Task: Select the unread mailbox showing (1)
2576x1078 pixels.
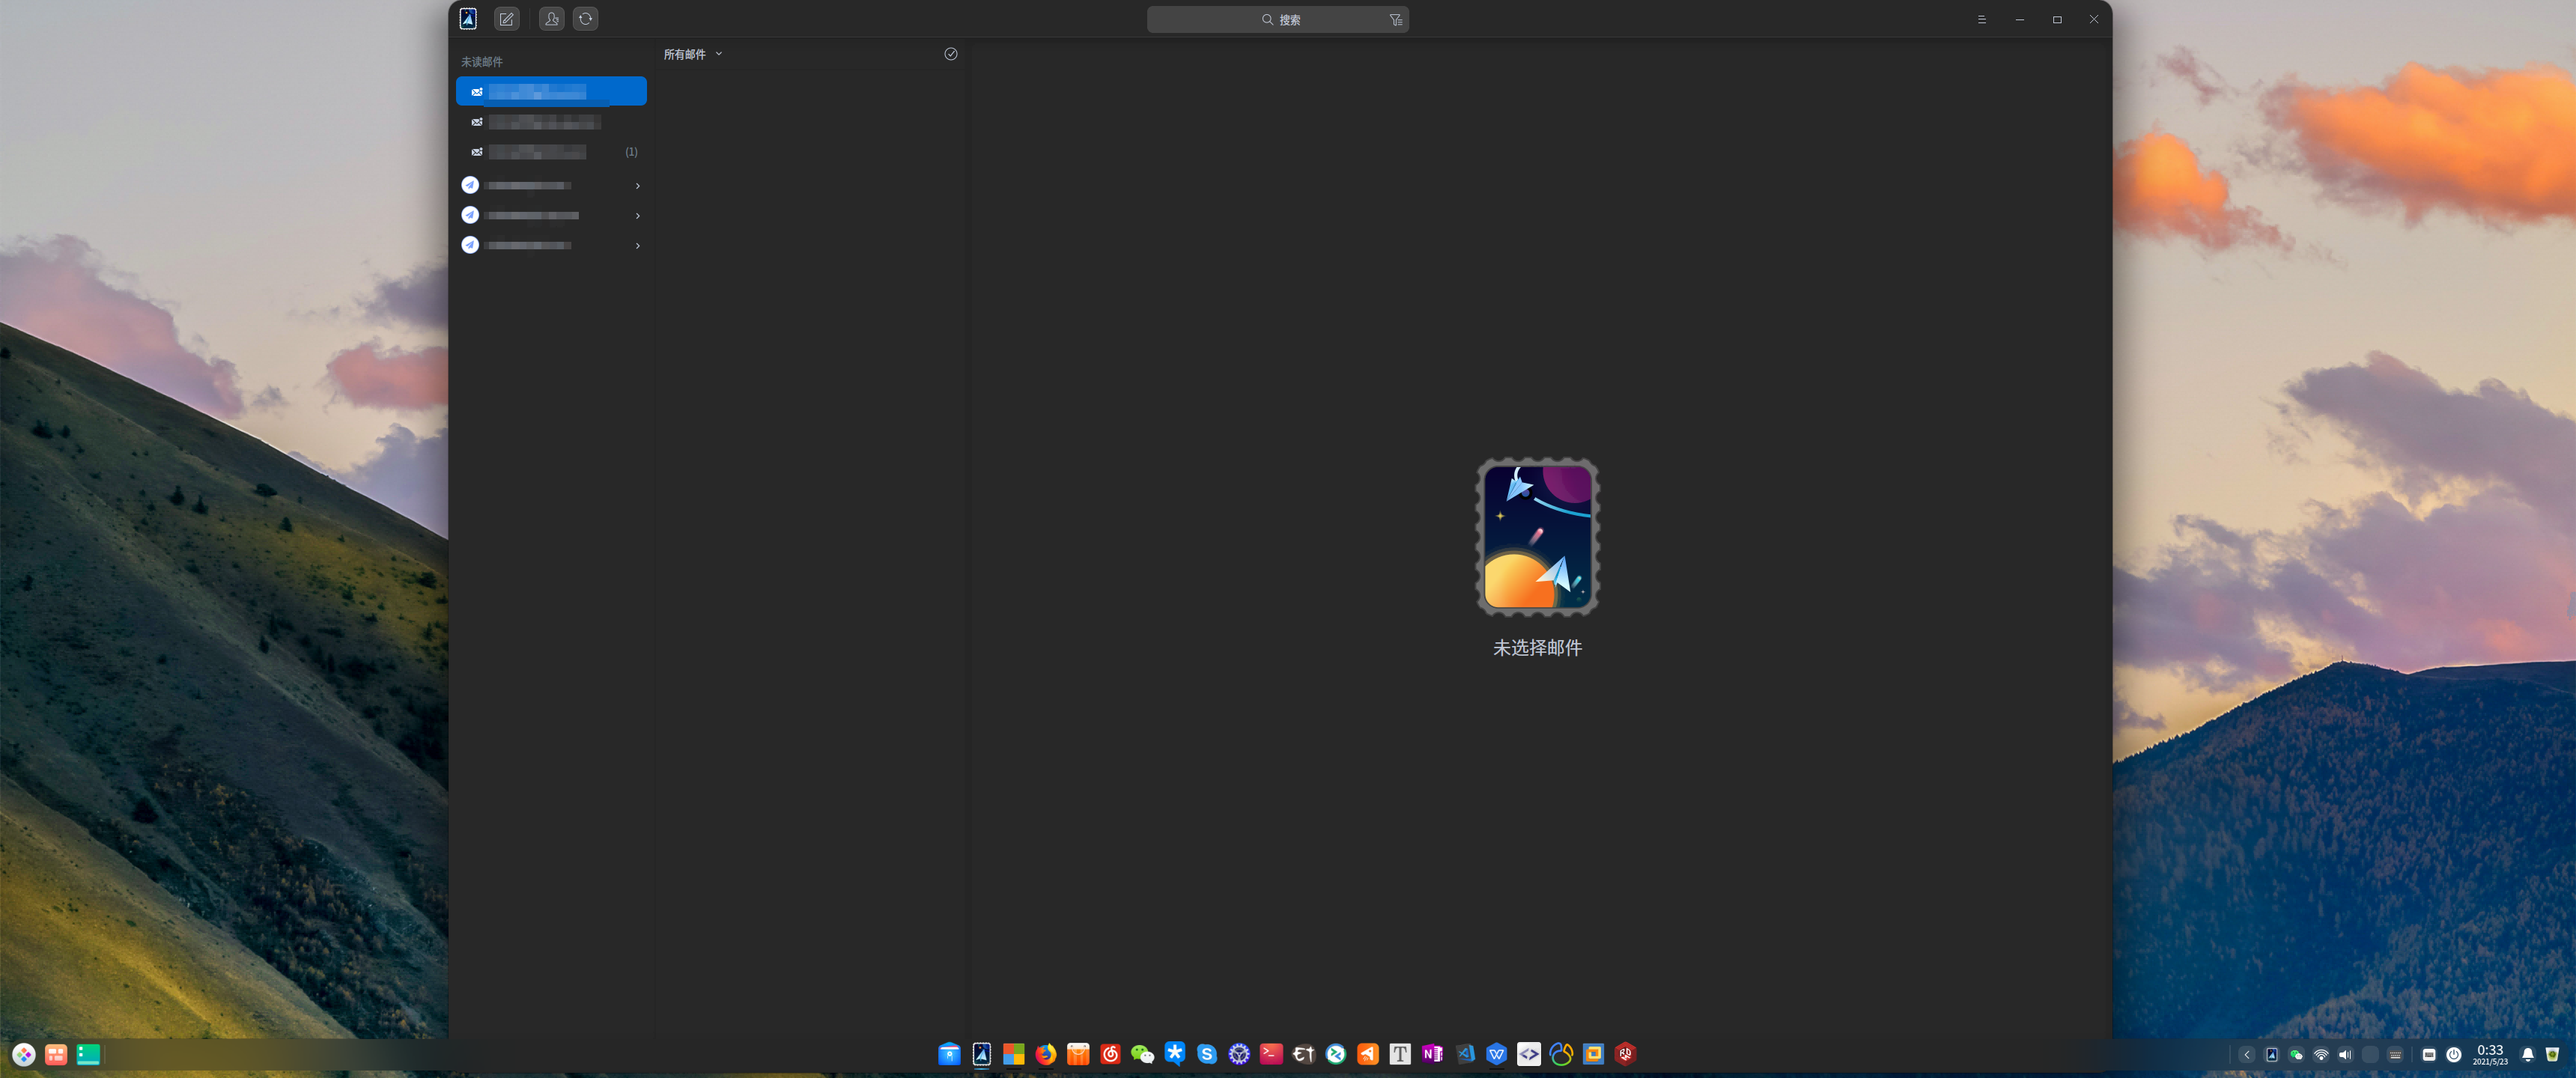Action: (x=550, y=152)
